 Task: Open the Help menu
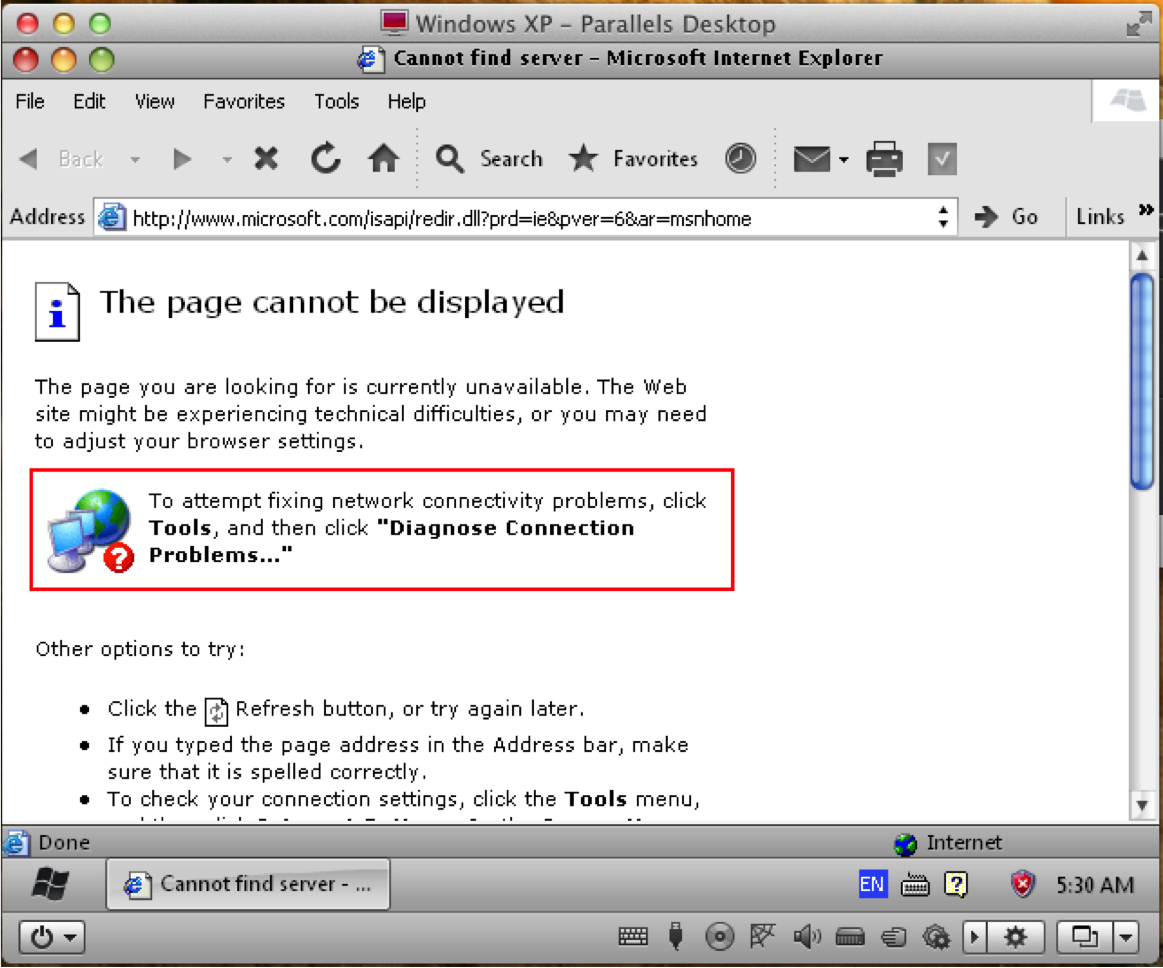406,101
